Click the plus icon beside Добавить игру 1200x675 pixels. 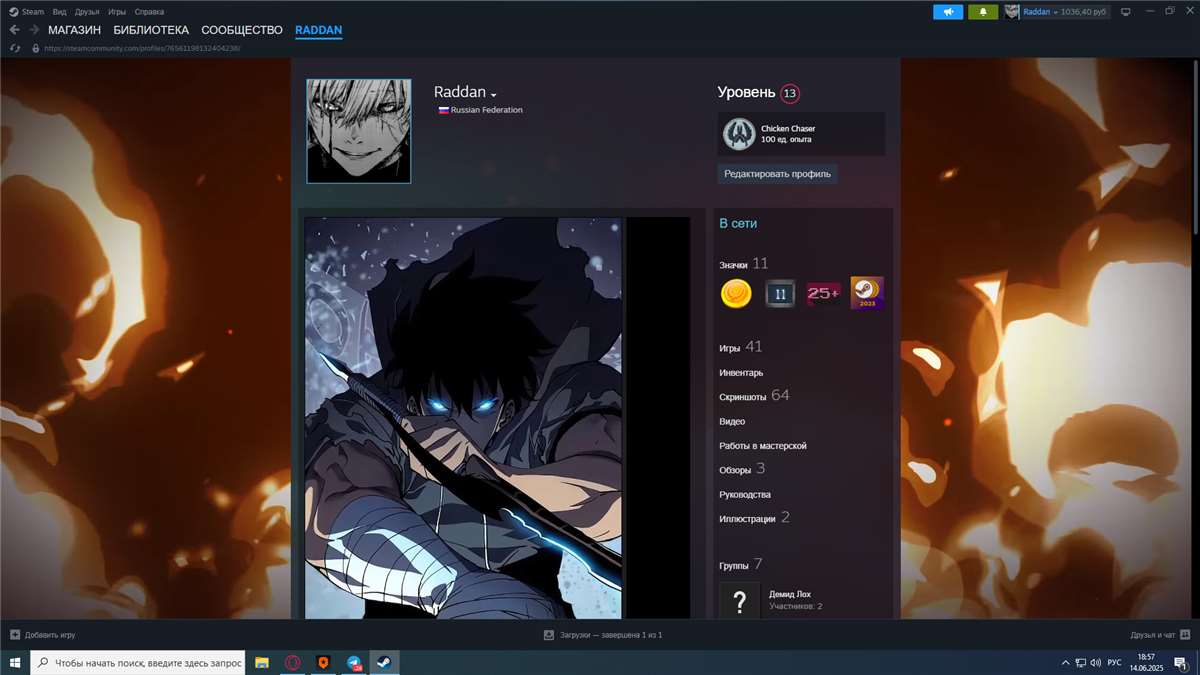(15, 635)
